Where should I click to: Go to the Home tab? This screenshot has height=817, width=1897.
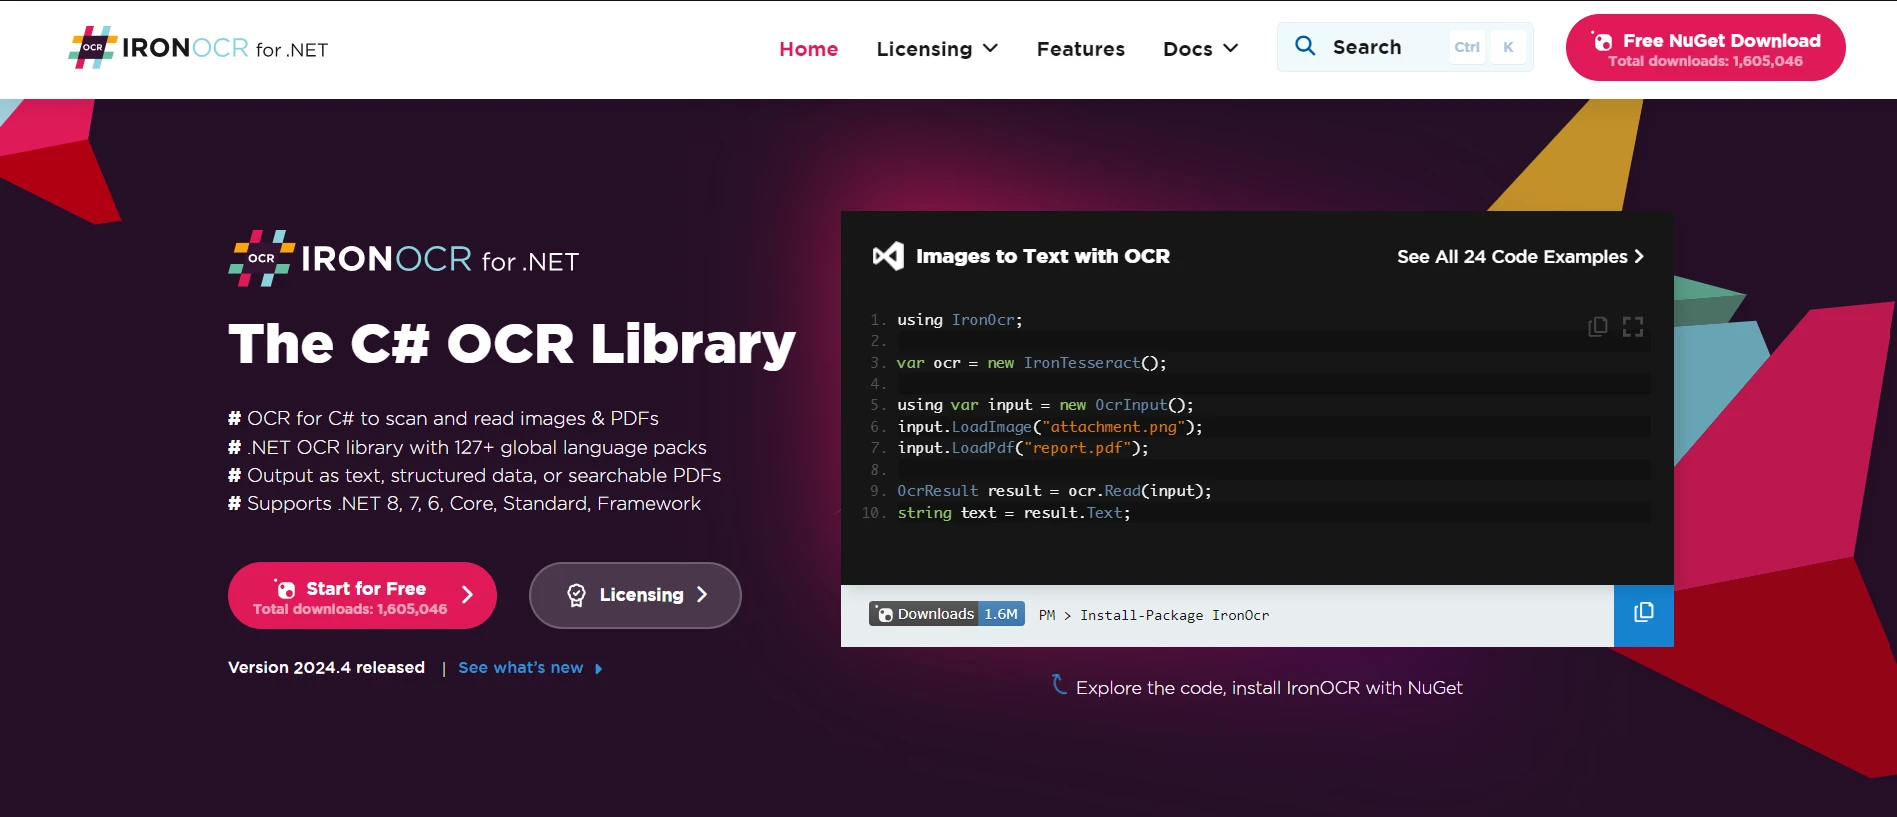808,49
